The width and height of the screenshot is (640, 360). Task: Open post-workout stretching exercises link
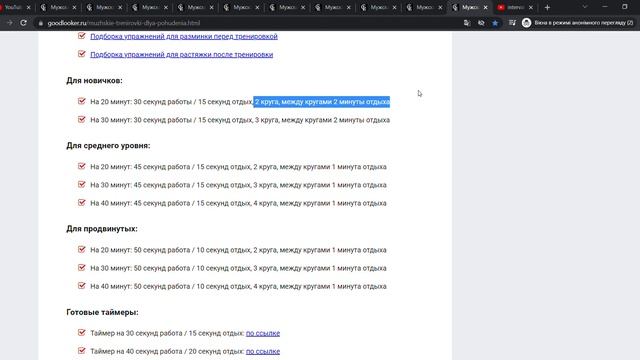182,54
